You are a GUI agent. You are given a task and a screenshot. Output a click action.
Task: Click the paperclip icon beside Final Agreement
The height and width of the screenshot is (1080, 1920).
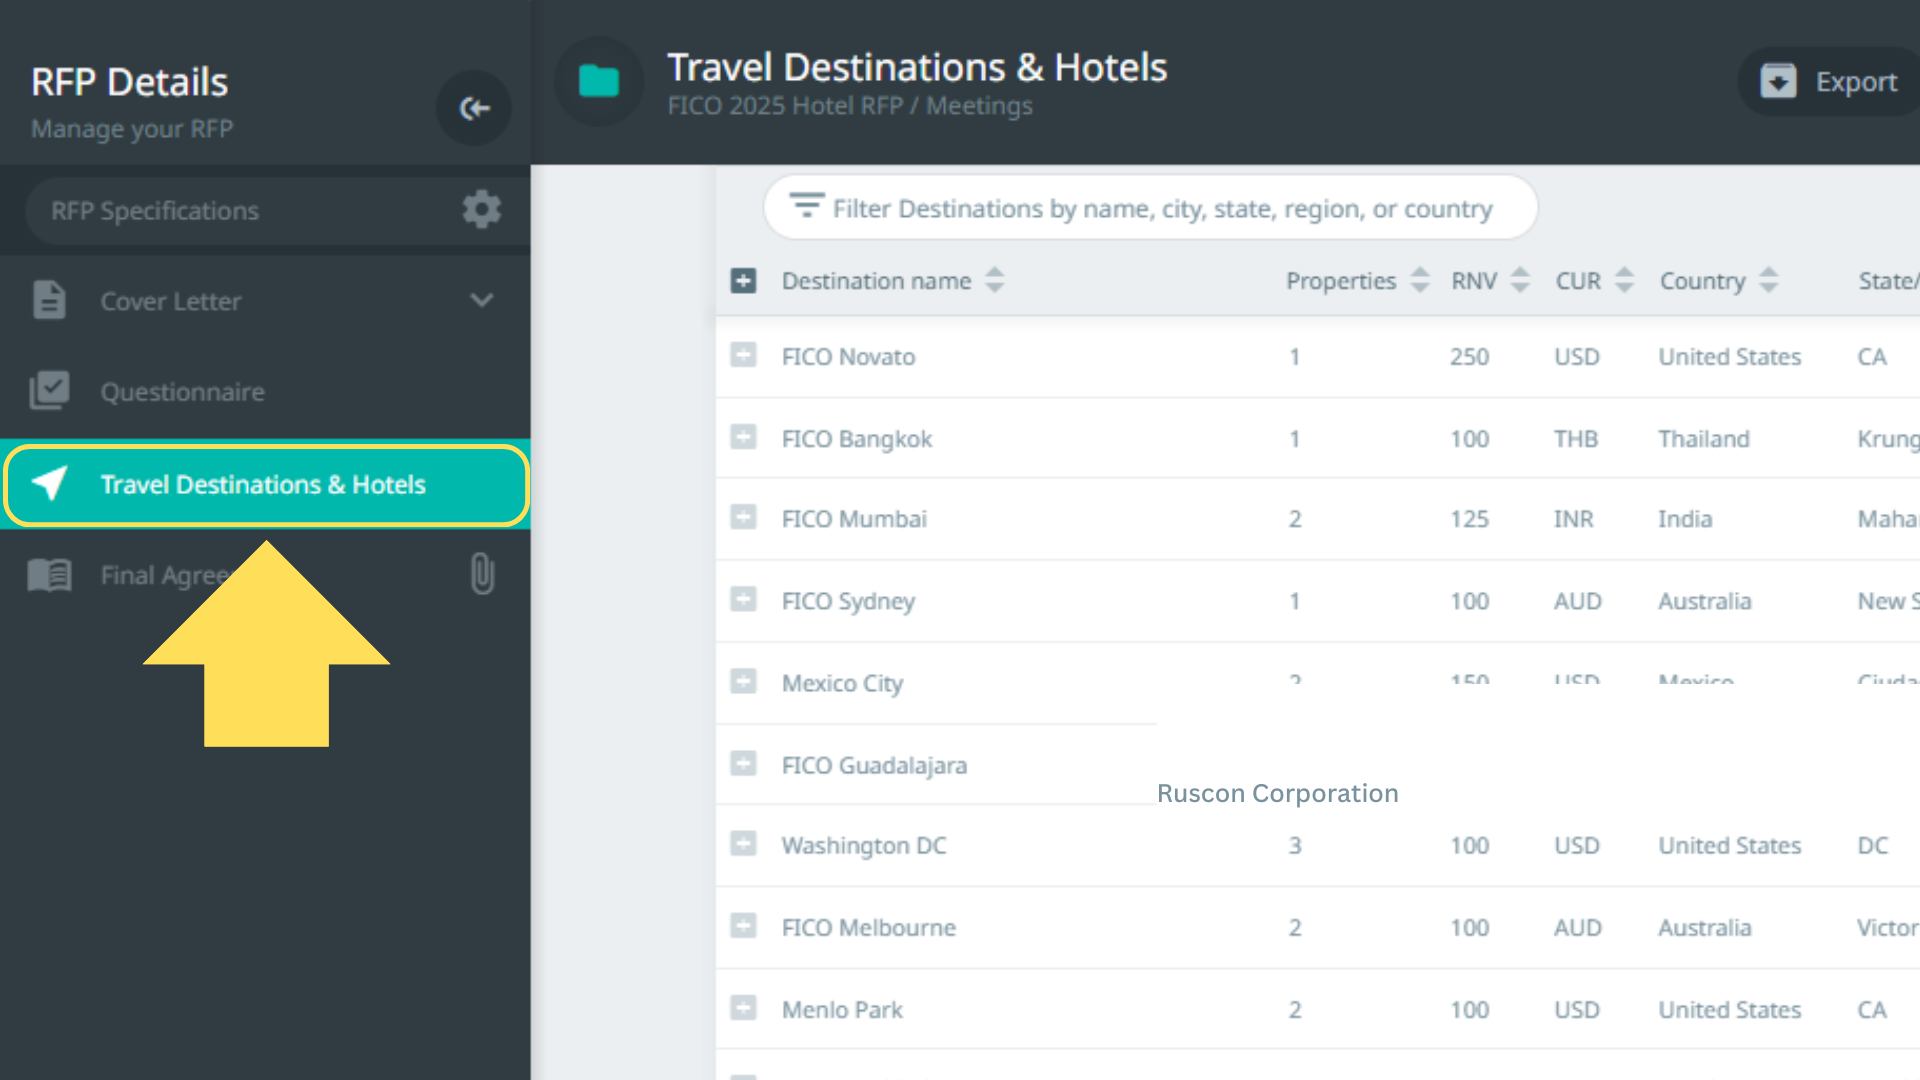(x=482, y=574)
